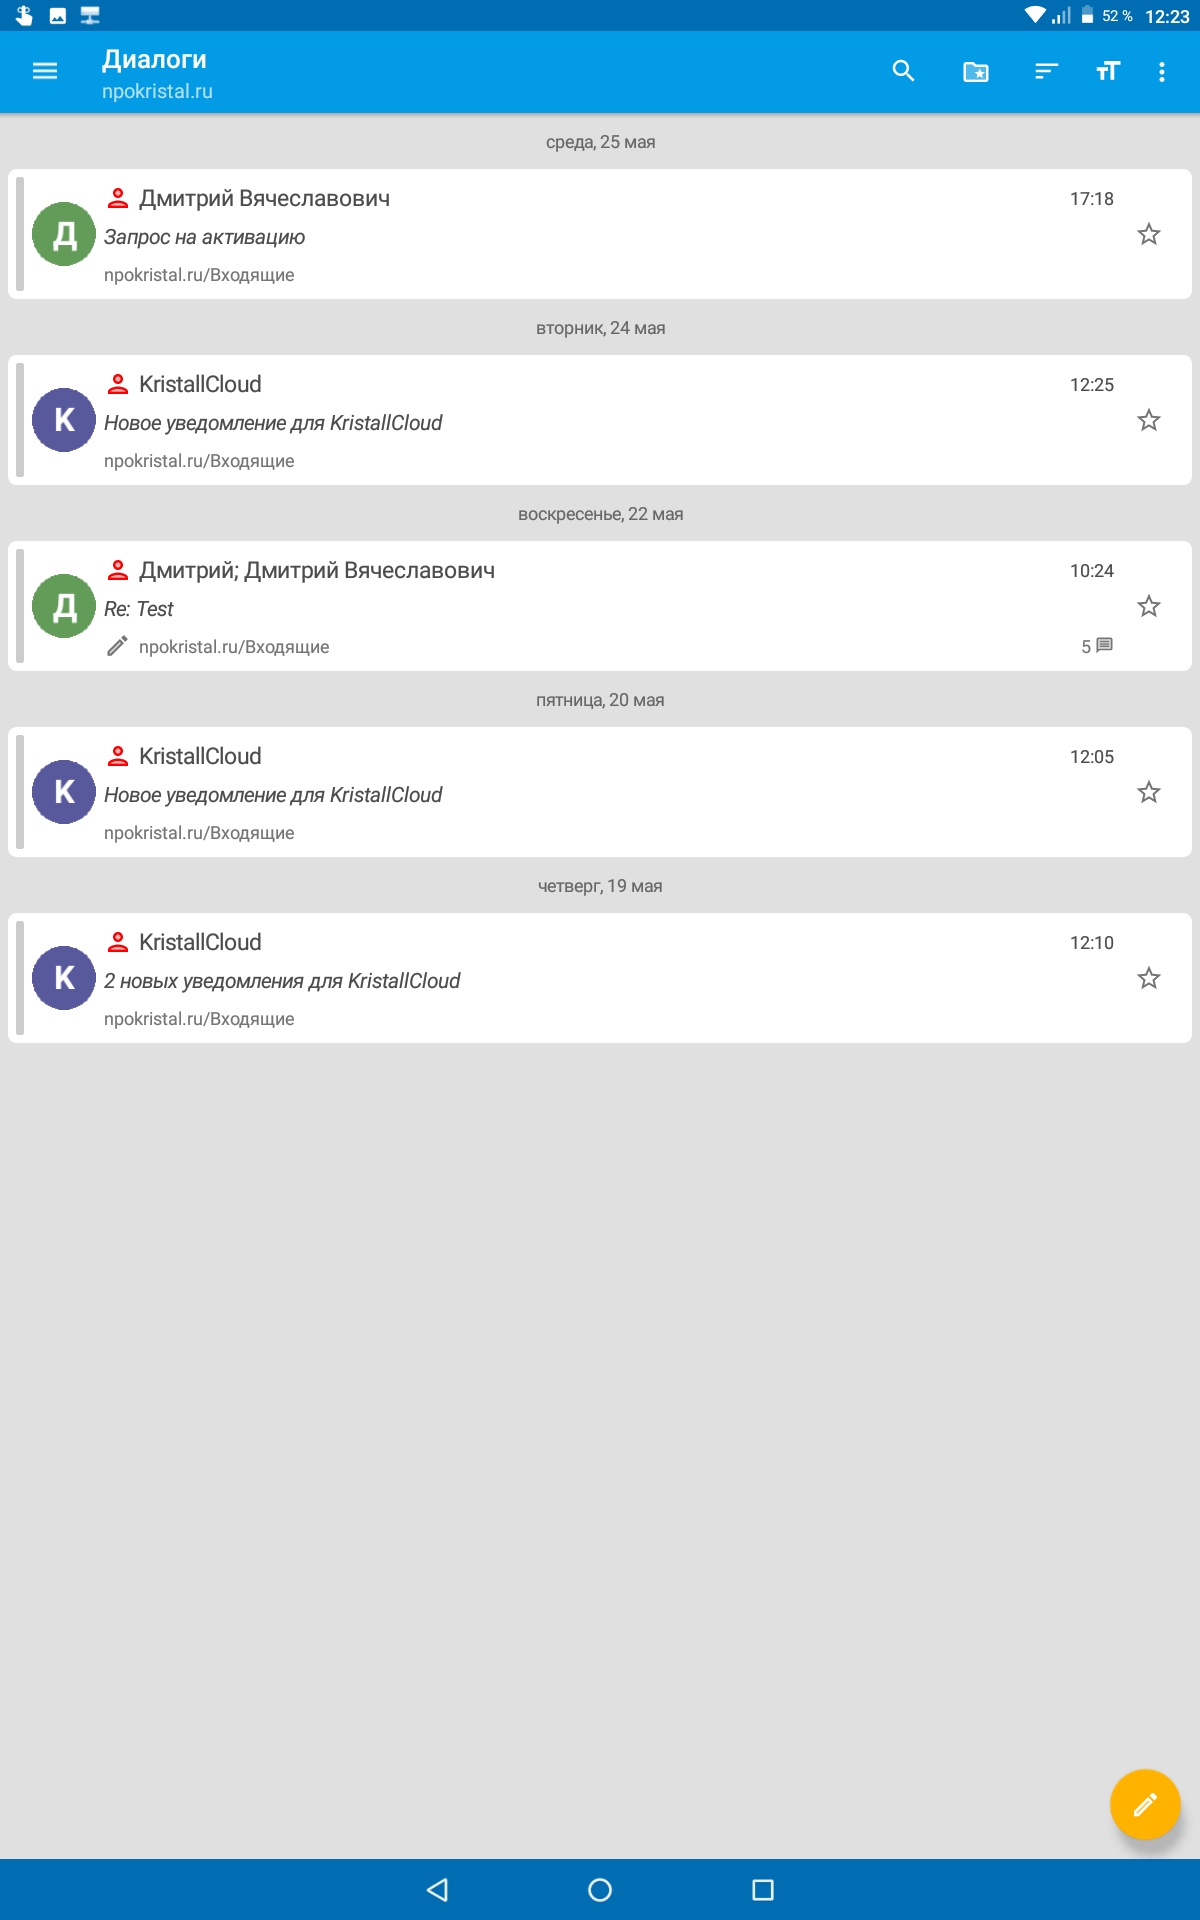
Task: Expand the 5-message thread count indicator
Action: pos(1097,646)
